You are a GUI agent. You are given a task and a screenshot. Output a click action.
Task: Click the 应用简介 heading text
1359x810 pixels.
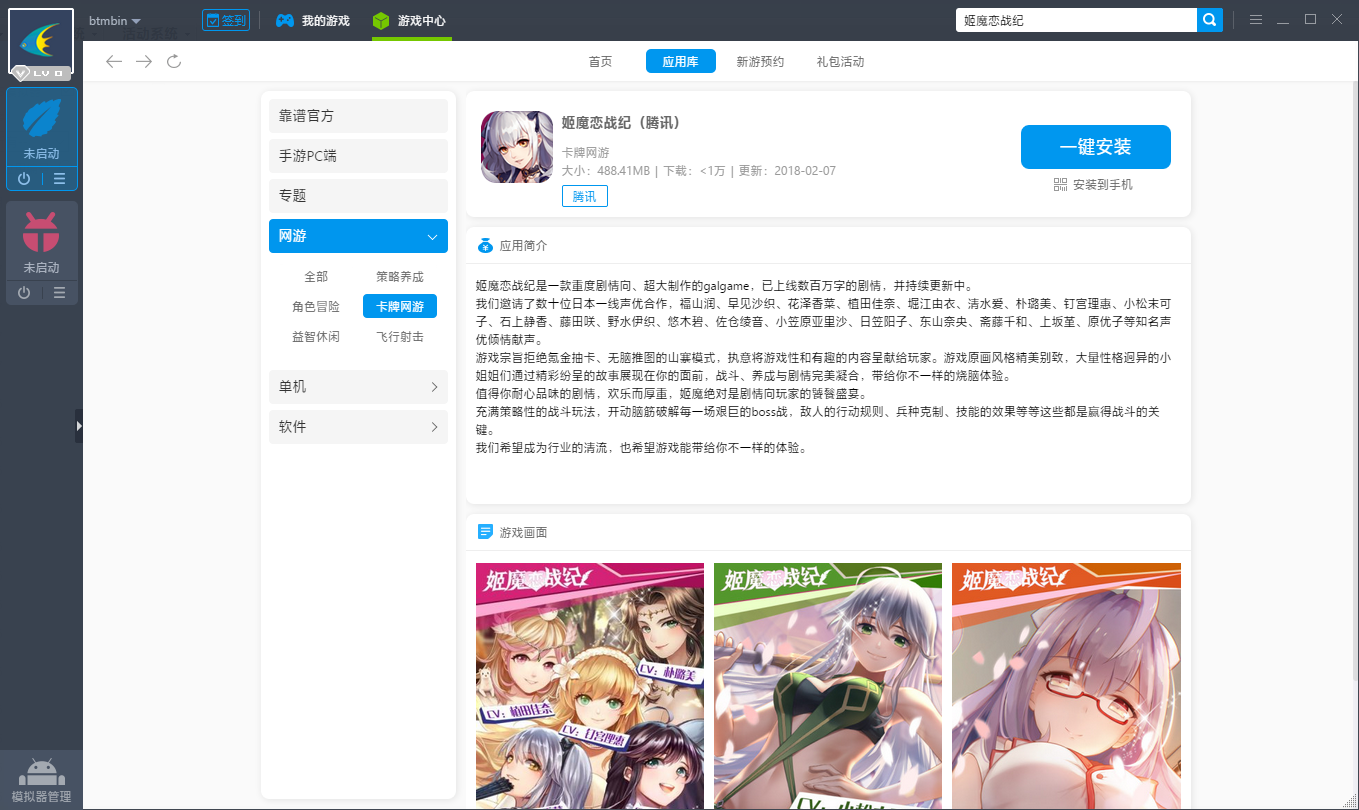tap(524, 246)
